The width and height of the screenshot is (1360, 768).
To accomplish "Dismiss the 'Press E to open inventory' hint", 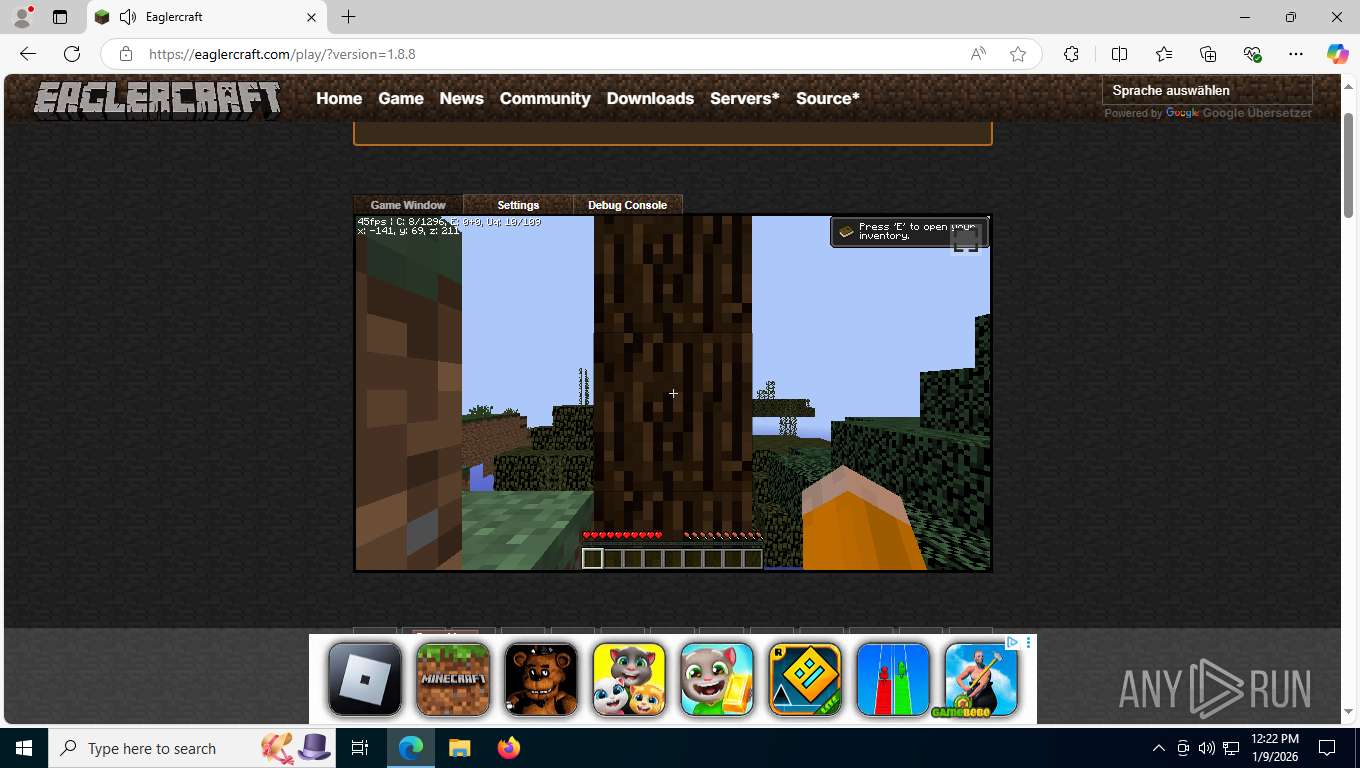I will pos(909,231).
